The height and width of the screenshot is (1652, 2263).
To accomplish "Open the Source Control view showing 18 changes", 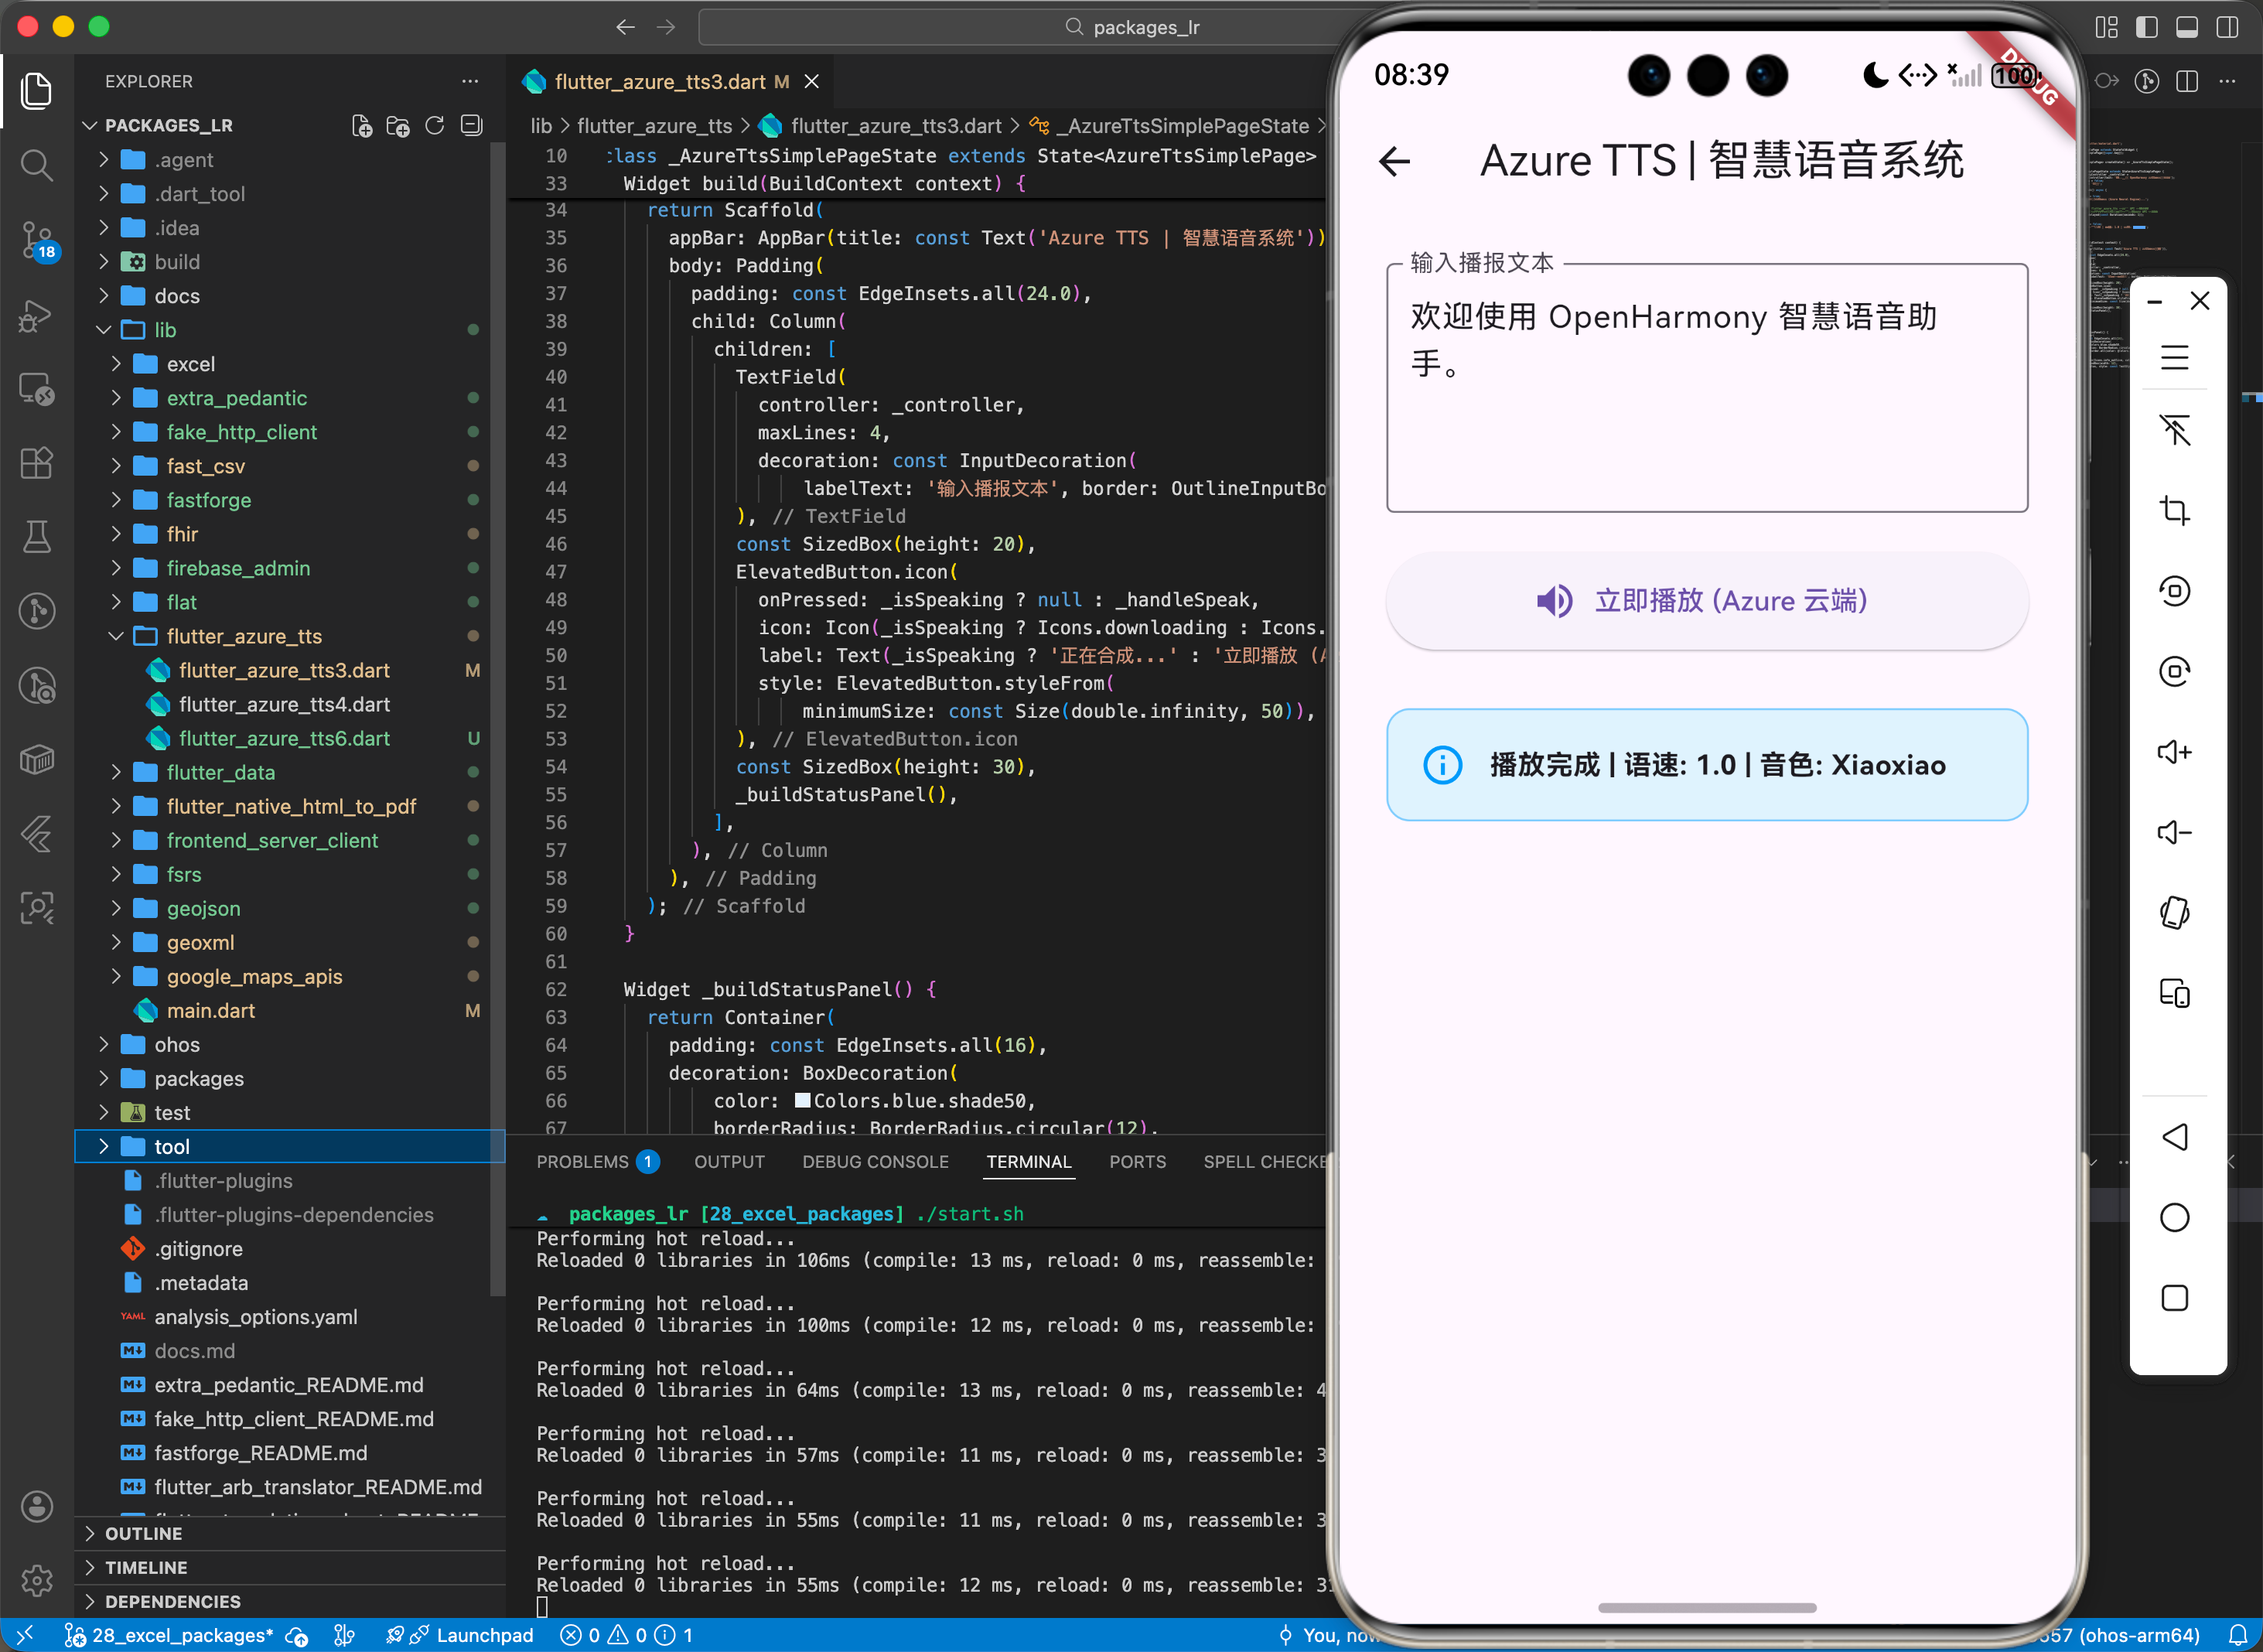I will tap(36, 240).
